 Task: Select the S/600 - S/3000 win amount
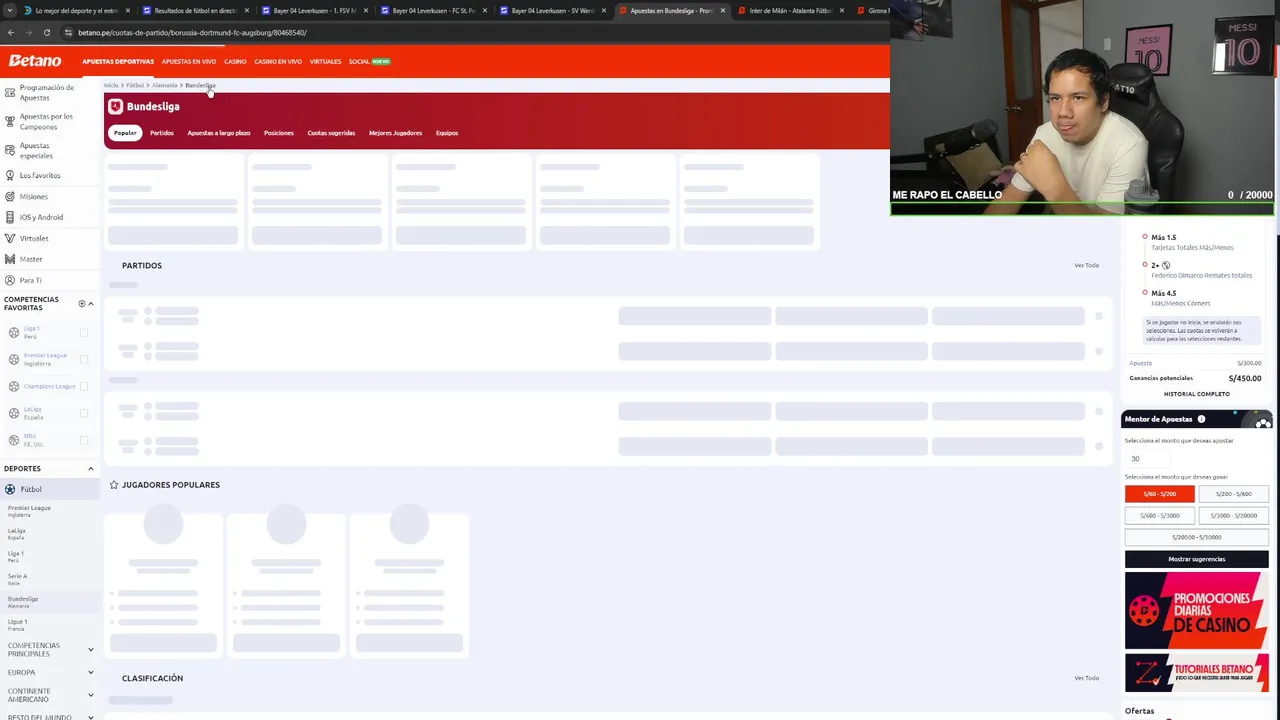click(x=1160, y=516)
